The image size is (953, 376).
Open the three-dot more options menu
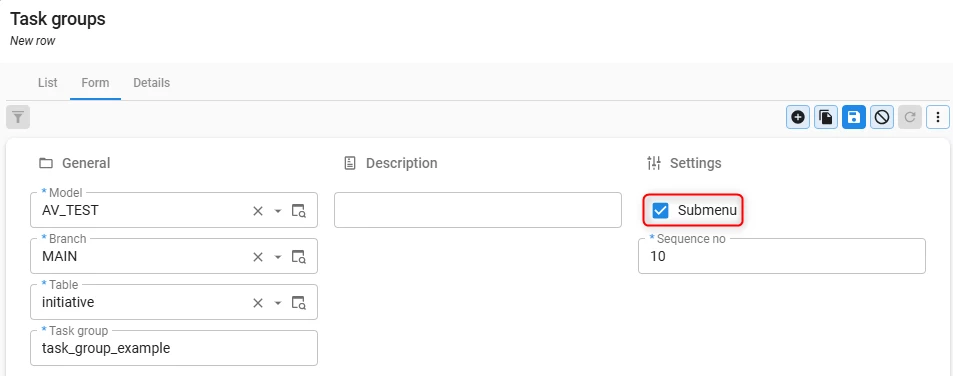(938, 117)
